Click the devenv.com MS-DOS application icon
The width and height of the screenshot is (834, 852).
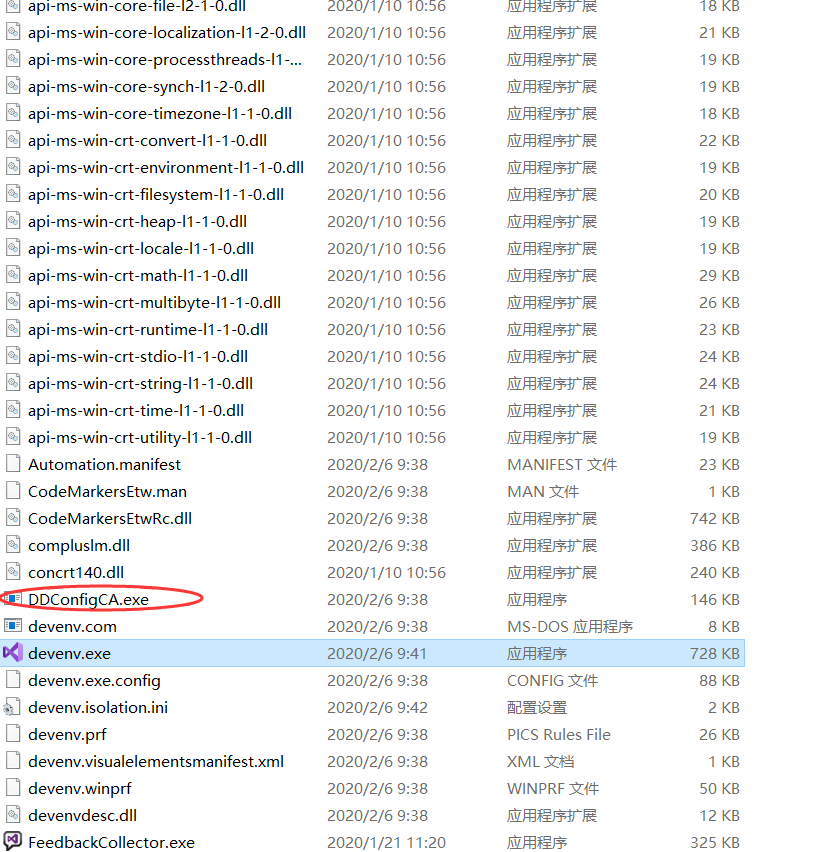(x=12, y=626)
